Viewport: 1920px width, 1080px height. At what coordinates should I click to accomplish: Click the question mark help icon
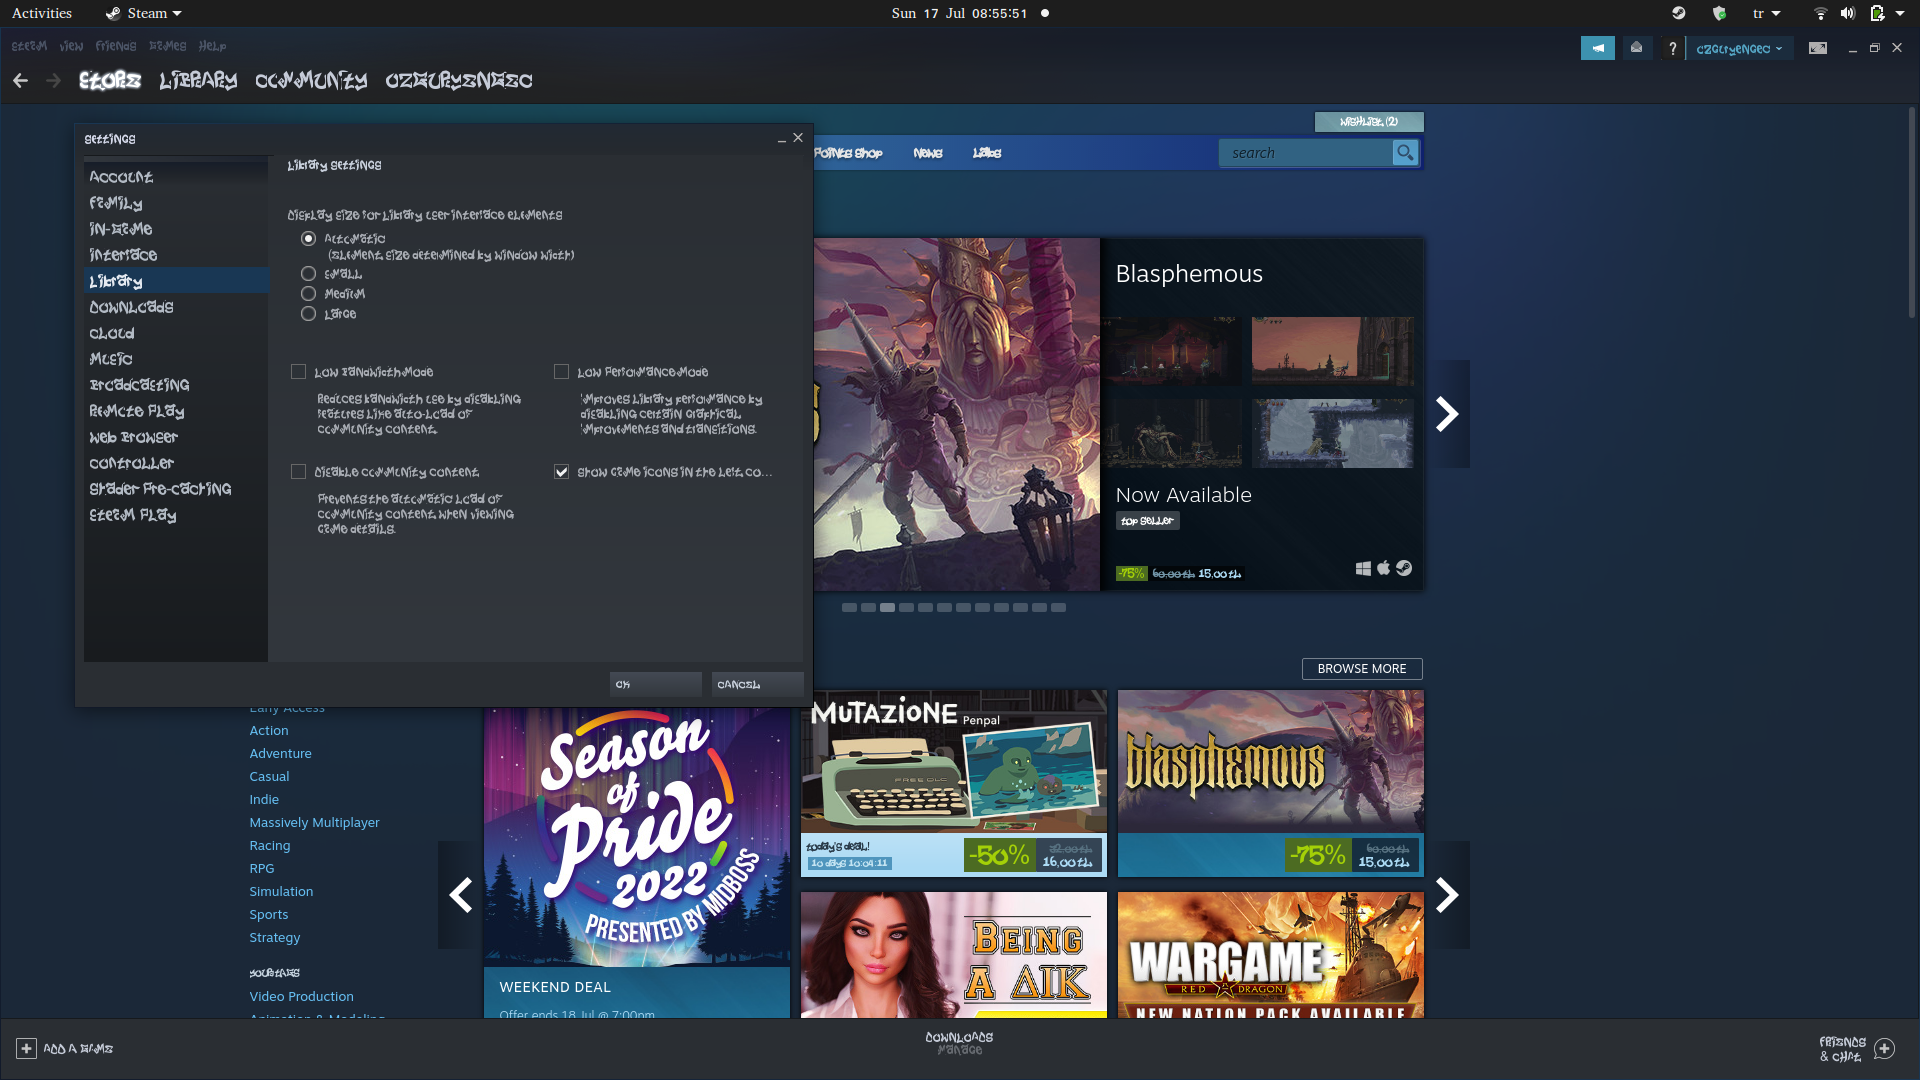tap(1672, 48)
